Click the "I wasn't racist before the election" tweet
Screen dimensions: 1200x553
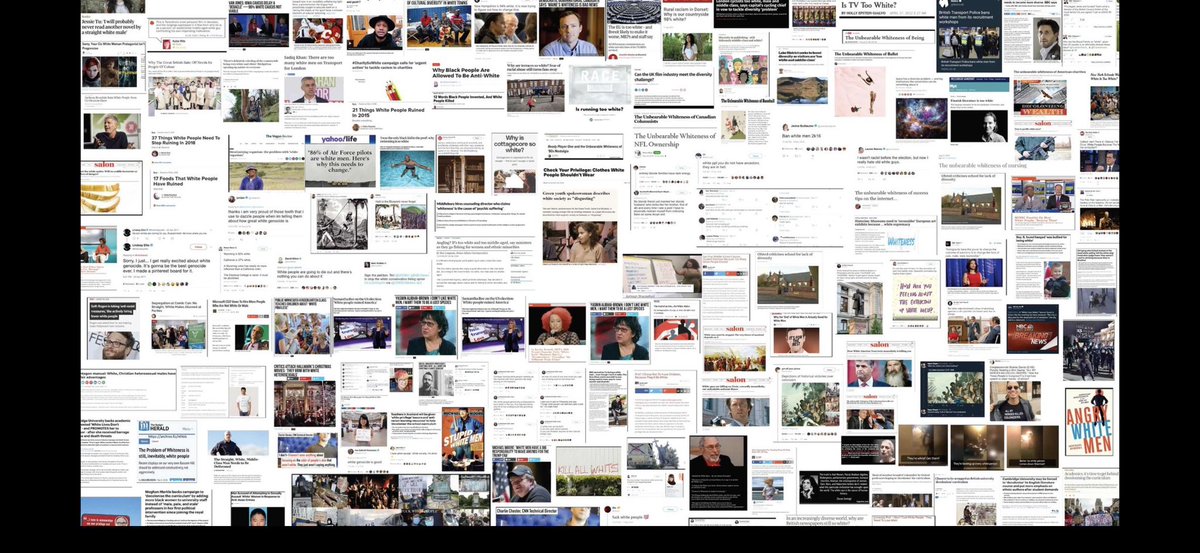[893, 160]
